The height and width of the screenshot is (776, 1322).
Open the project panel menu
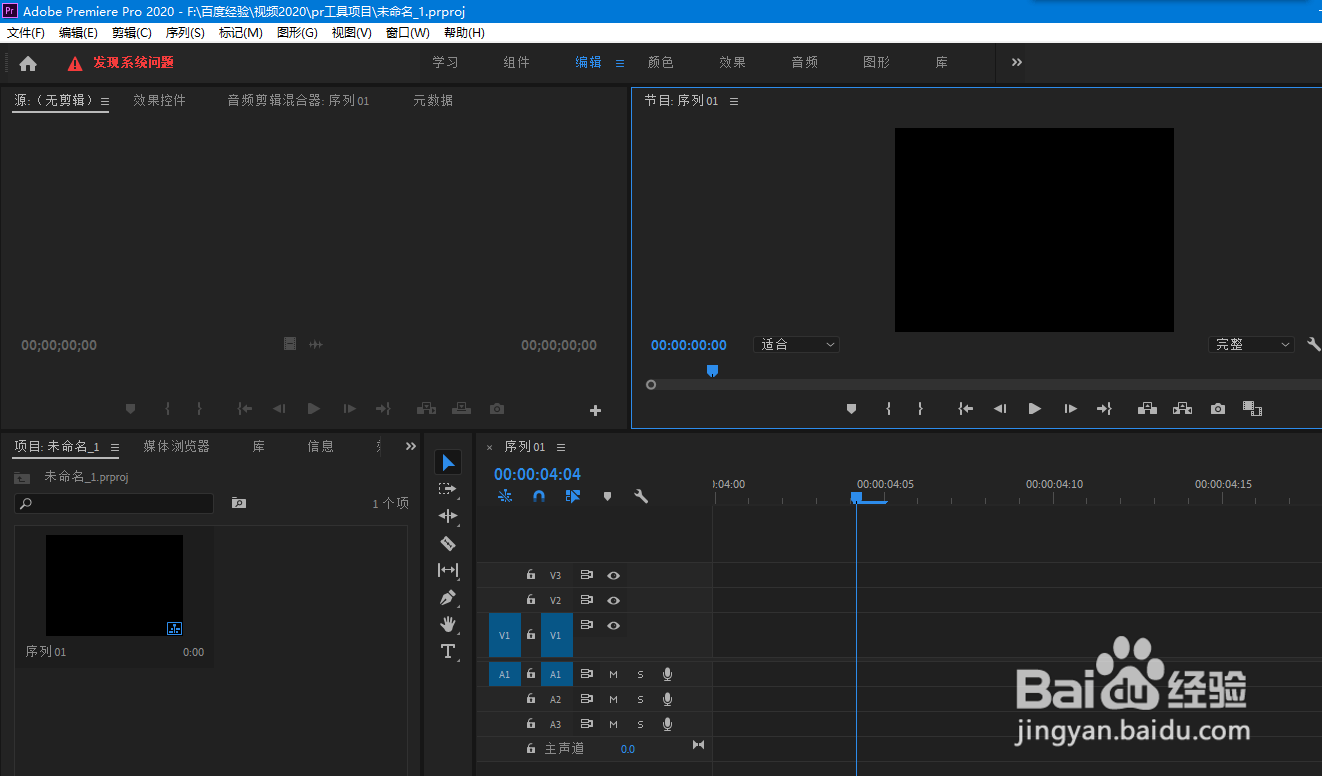pyautogui.click(x=115, y=447)
